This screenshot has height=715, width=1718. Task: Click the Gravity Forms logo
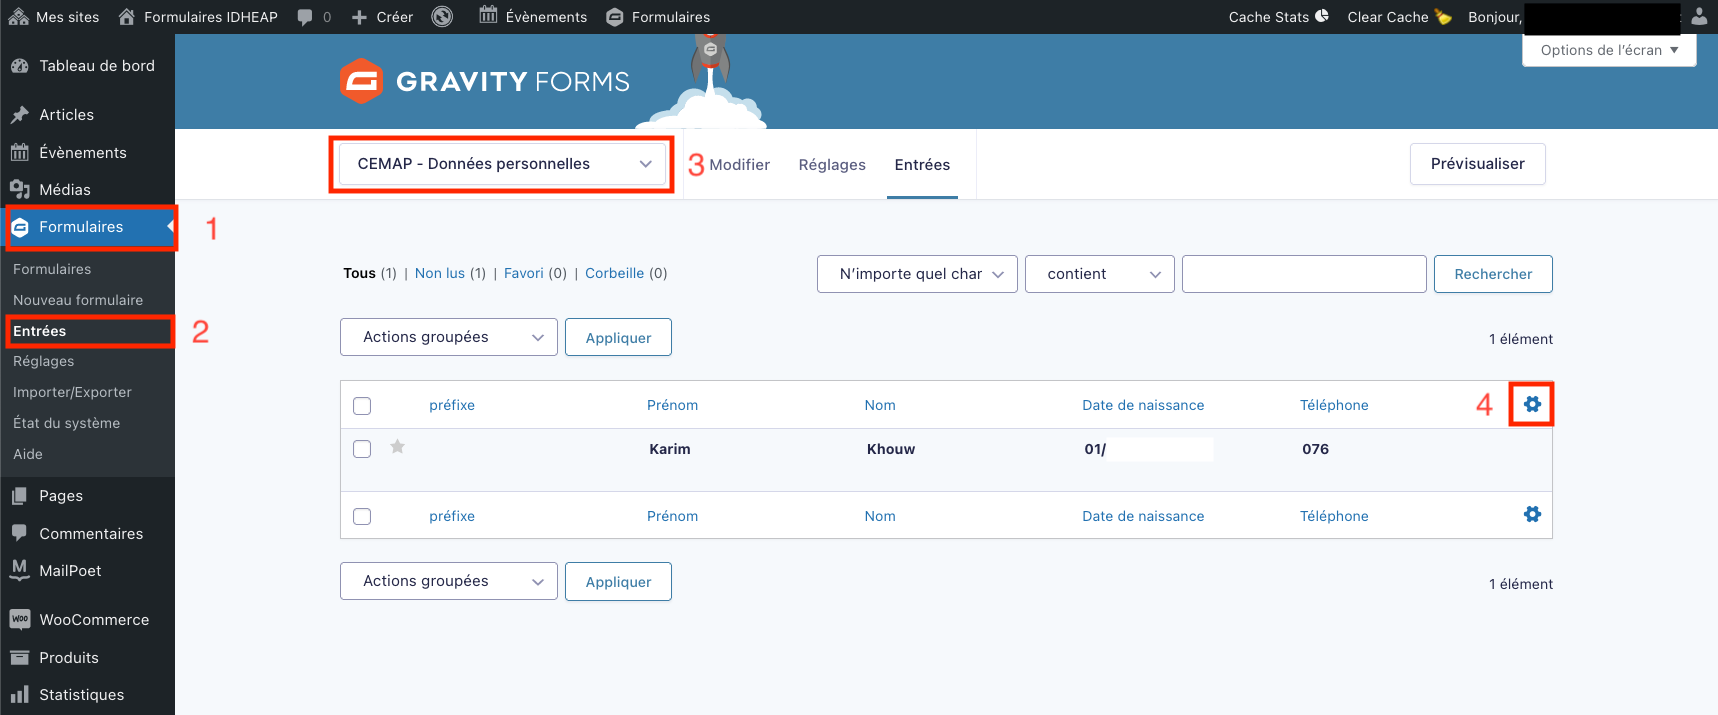click(484, 81)
